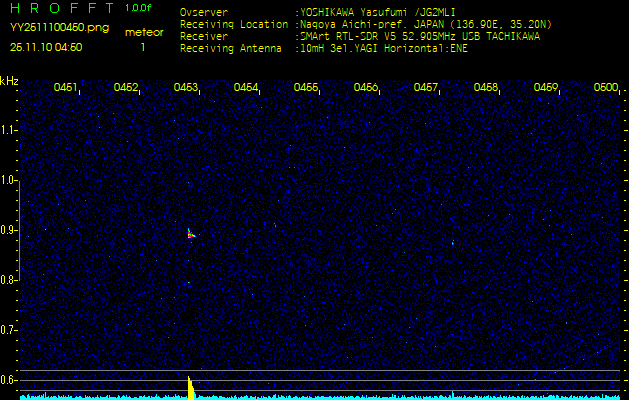Click the faint echo dot below 0457

pos(452,242)
